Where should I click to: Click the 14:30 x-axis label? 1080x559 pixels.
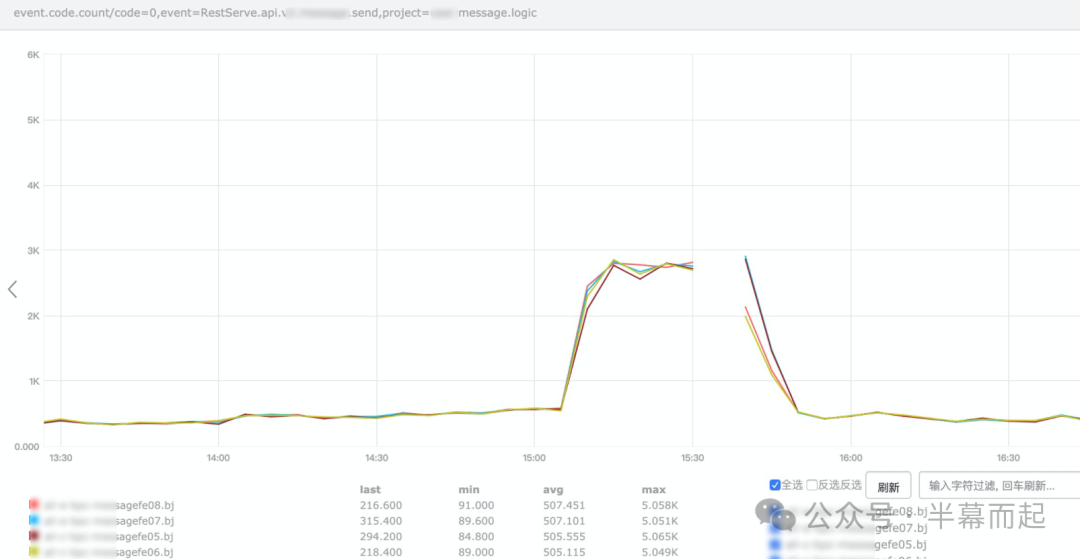[377, 458]
